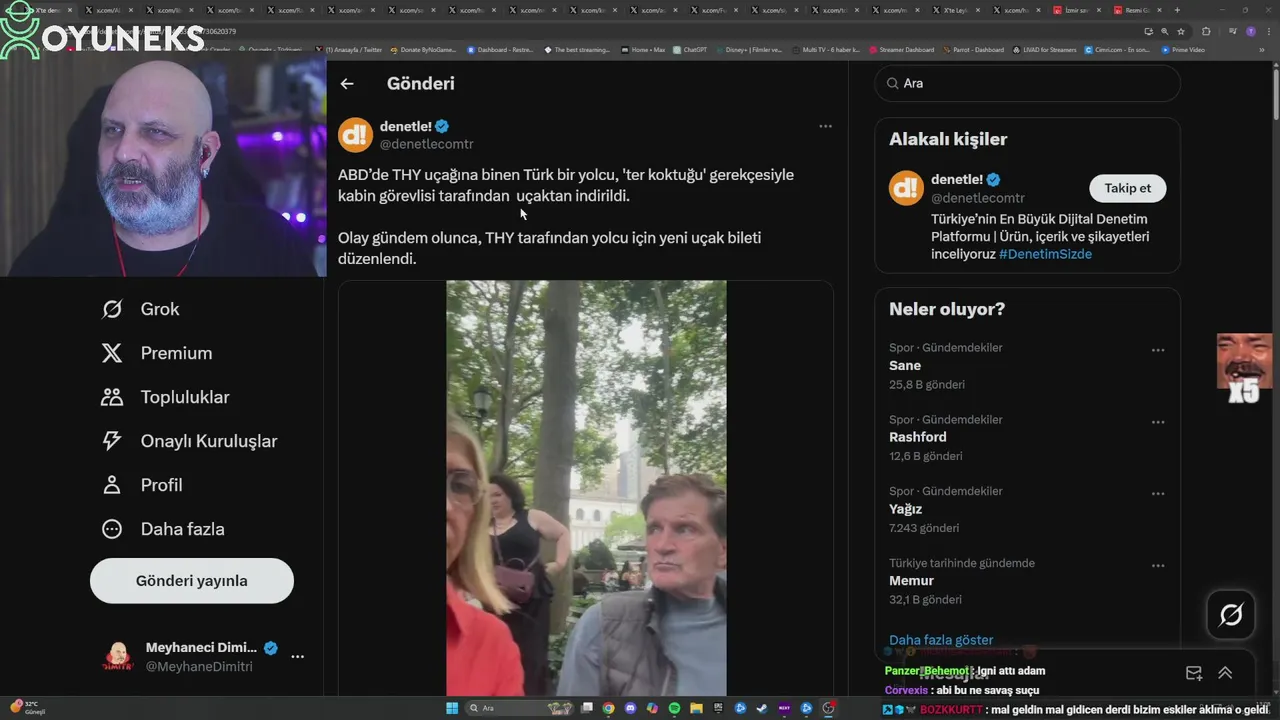Play the embedded post video
The height and width of the screenshot is (720, 1280).
pyautogui.click(x=586, y=488)
